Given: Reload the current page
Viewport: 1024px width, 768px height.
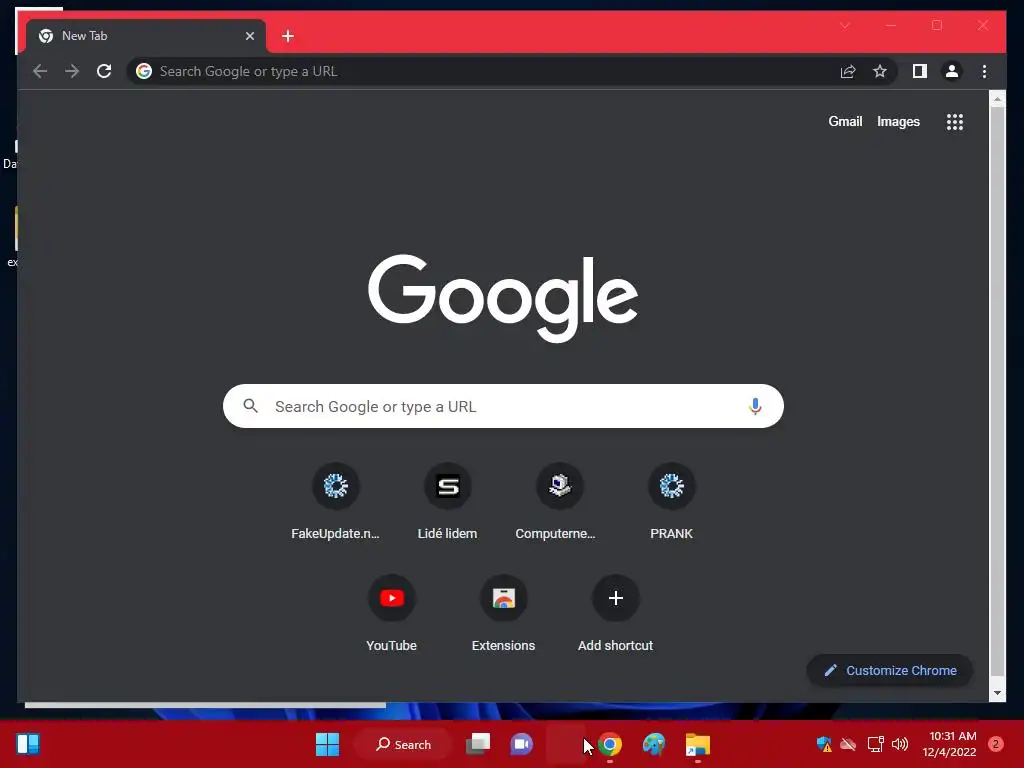Looking at the screenshot, I should pos(104,71).
